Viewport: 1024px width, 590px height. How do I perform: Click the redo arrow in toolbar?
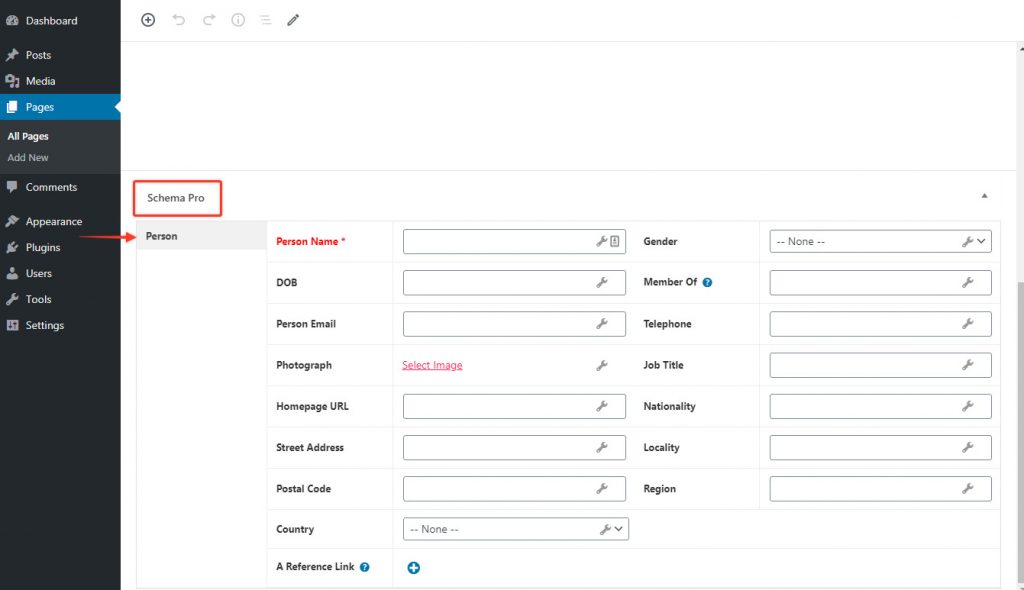[x=209, y=20]
